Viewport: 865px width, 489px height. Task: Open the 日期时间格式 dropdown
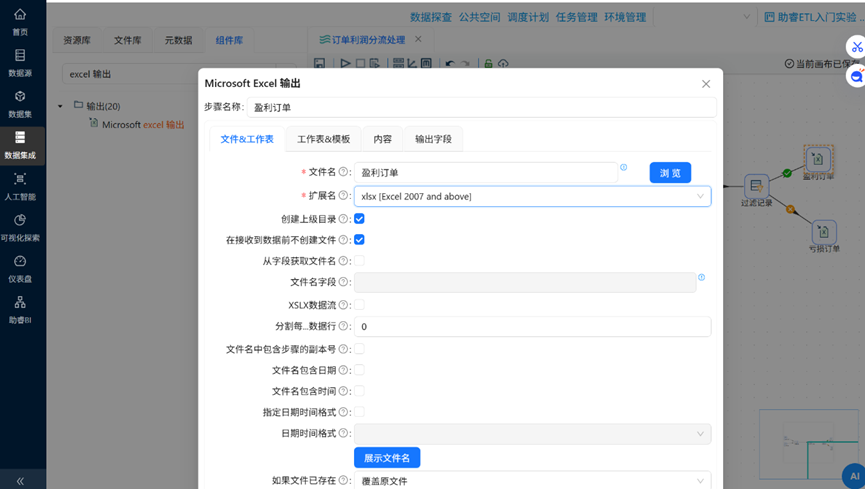pyautogui.click(x=532, y=434)
